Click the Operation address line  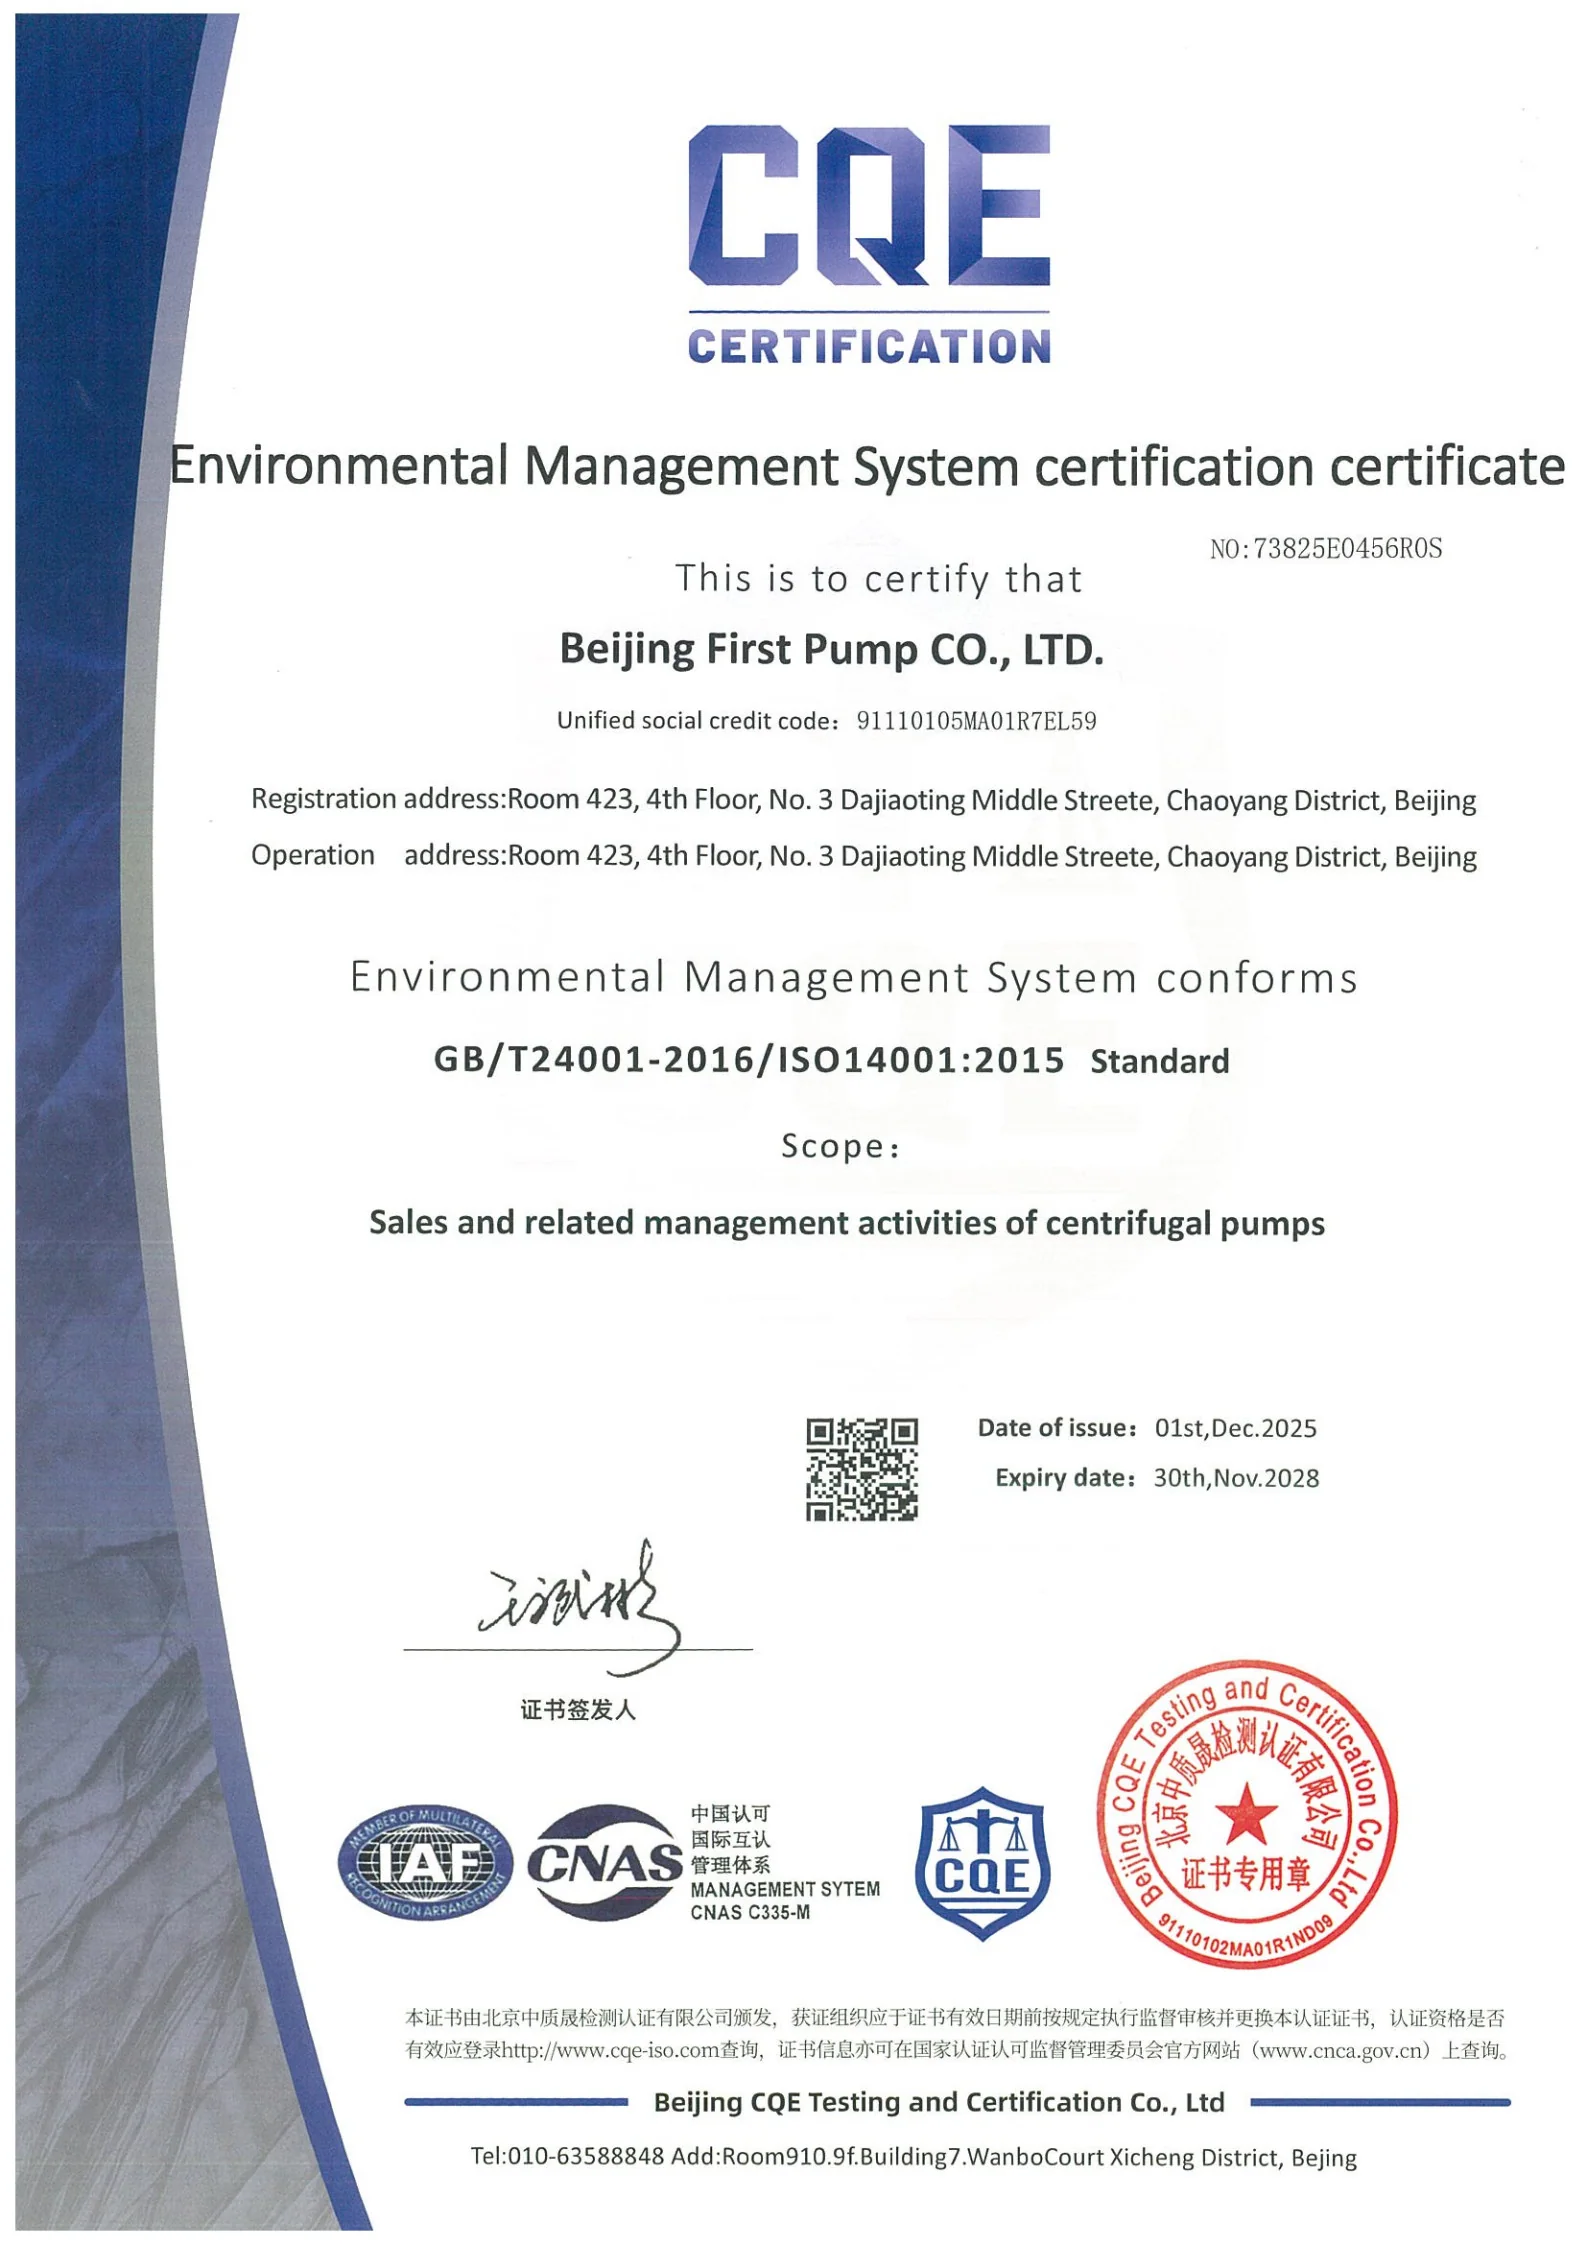(x=864, y=856)
